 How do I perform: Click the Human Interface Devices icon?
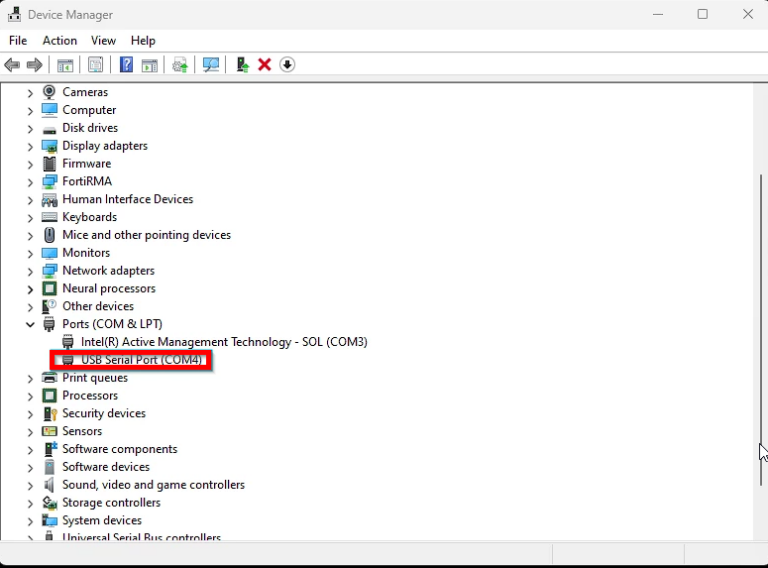click(x=49, y=199)
